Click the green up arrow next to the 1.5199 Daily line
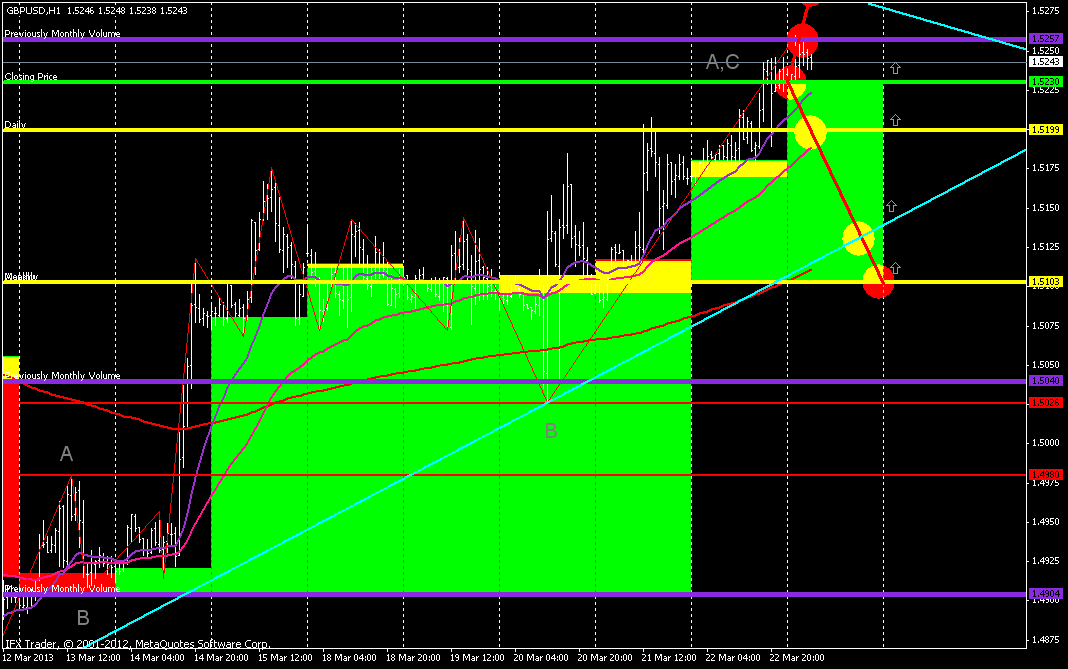The height and width of the screenshot is (669, 1068). 895,120
